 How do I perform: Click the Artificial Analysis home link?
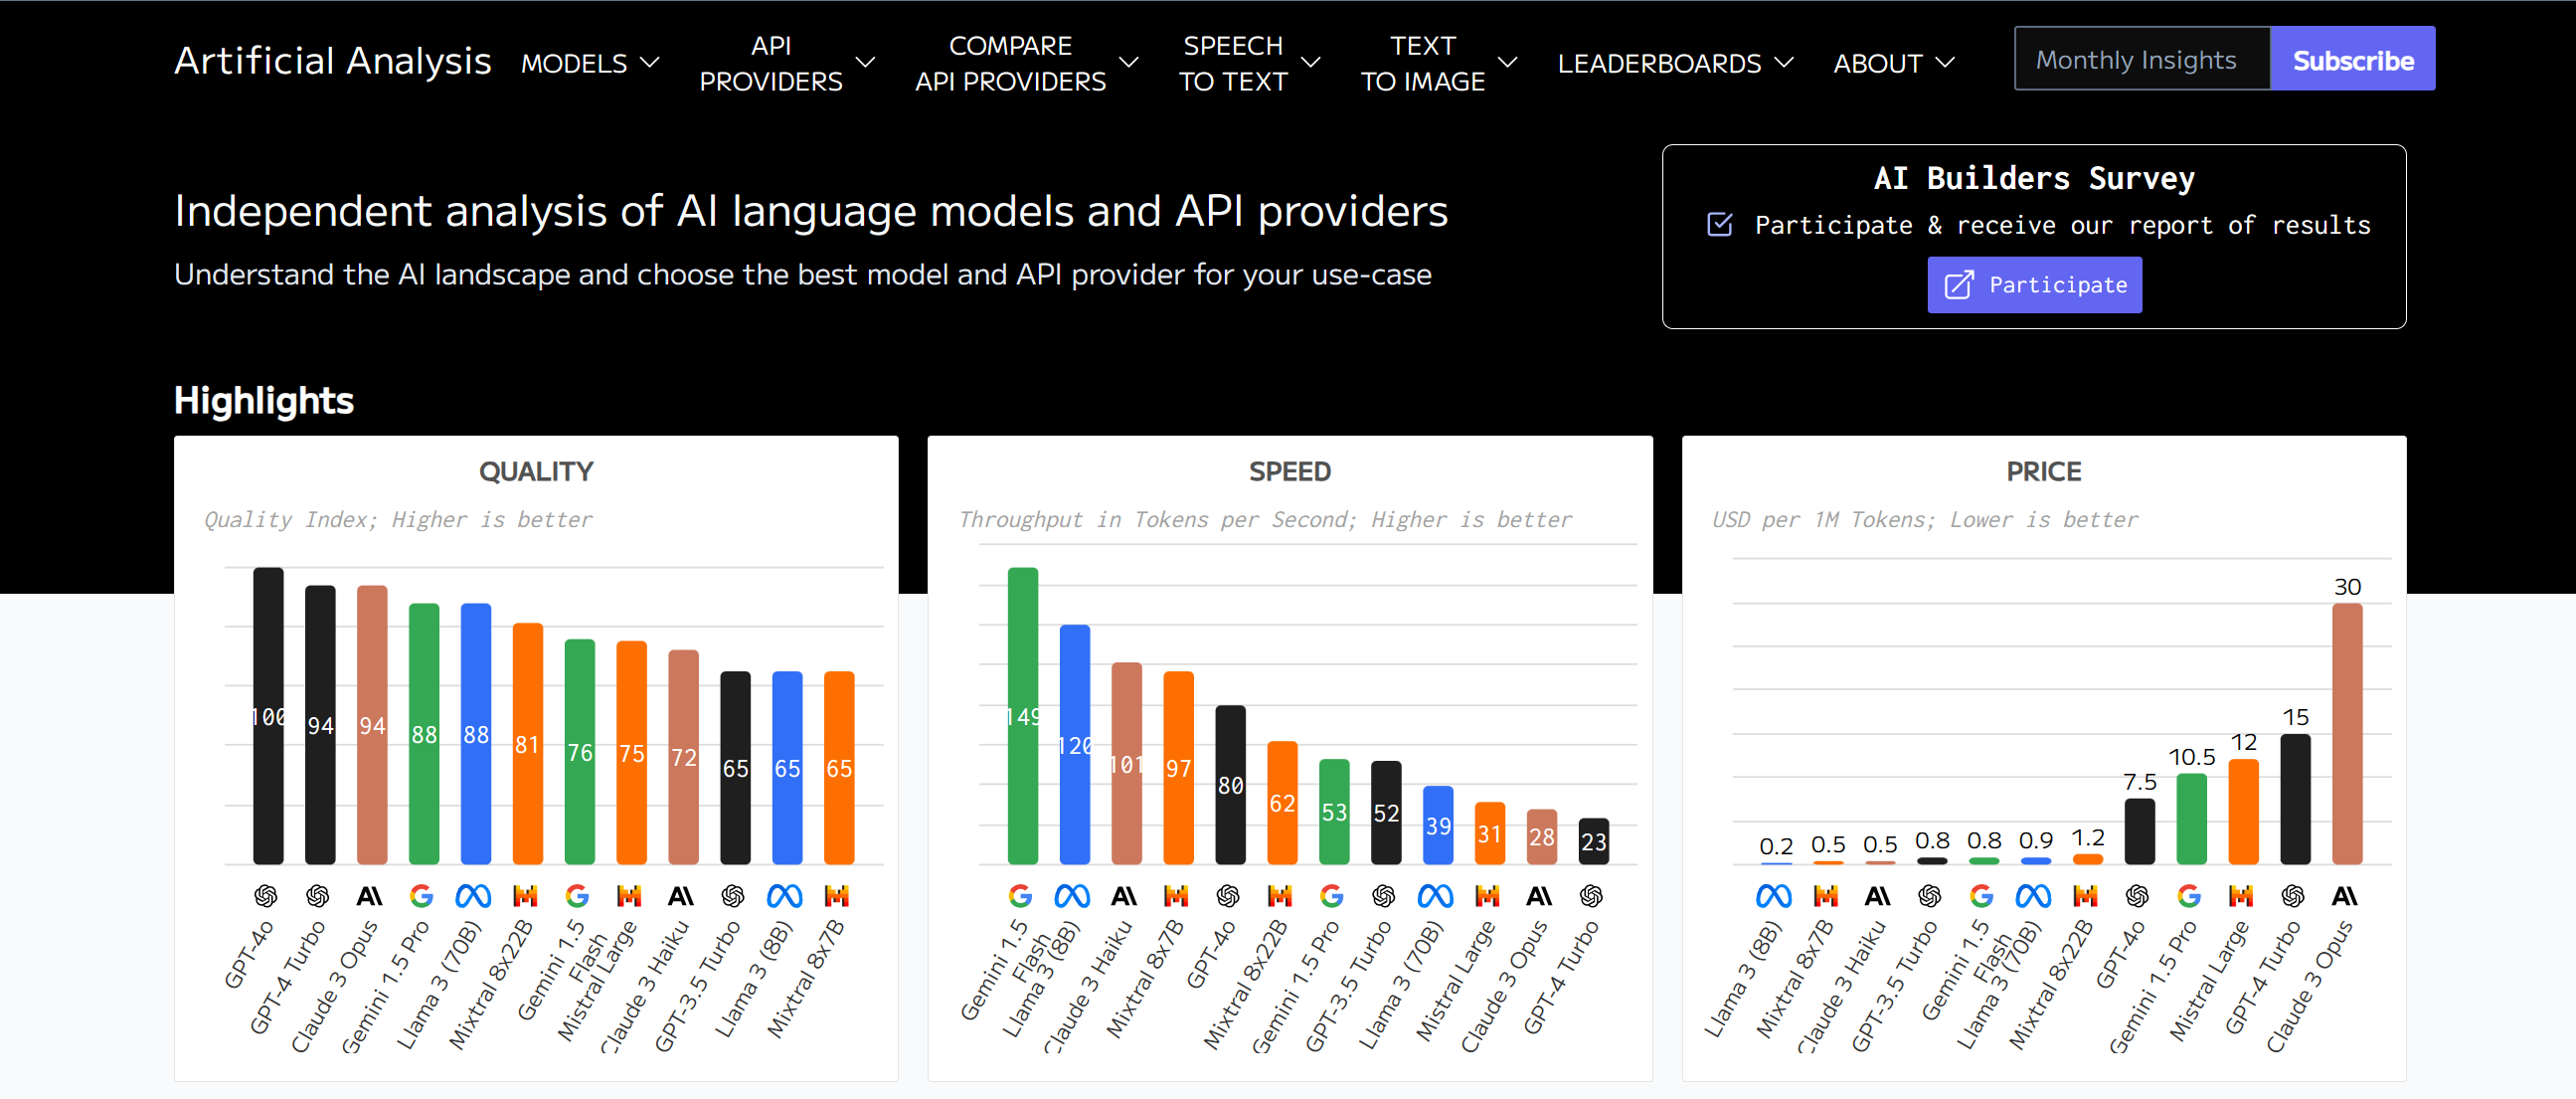tap(332, 61)
